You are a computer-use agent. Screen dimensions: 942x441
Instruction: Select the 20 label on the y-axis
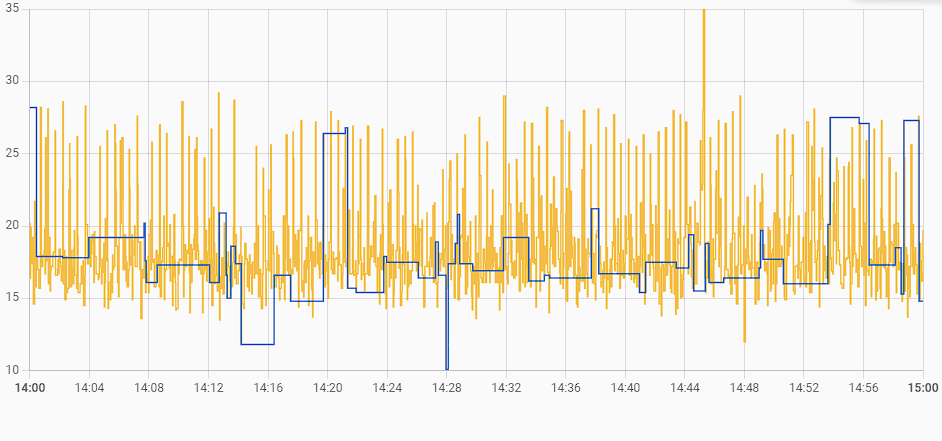[x=12, y=226]
